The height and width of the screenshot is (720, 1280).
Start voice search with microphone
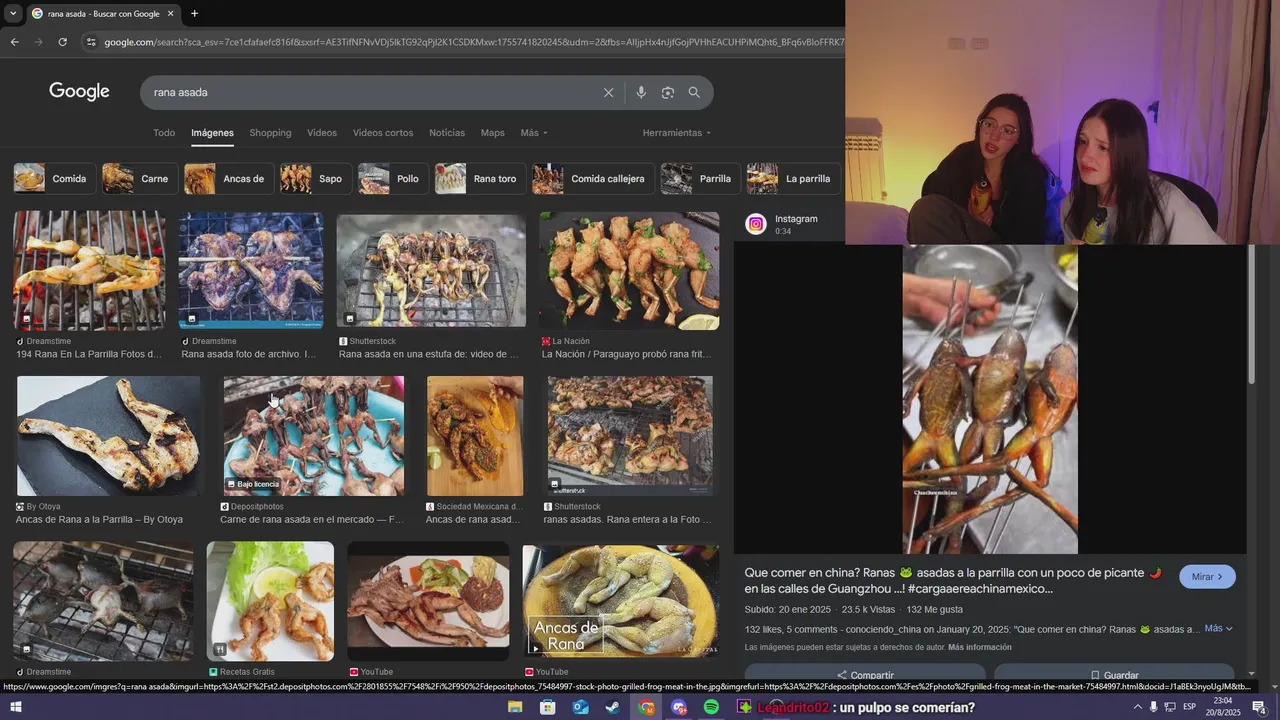coord(641,93)
